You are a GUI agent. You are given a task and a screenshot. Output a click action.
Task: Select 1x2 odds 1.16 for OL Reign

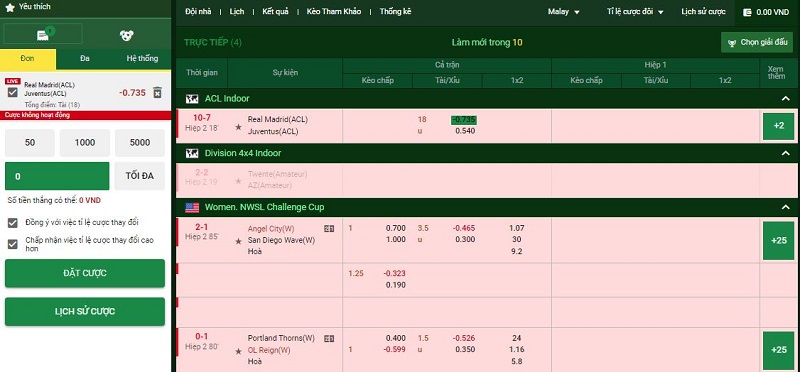click(517, 350)
